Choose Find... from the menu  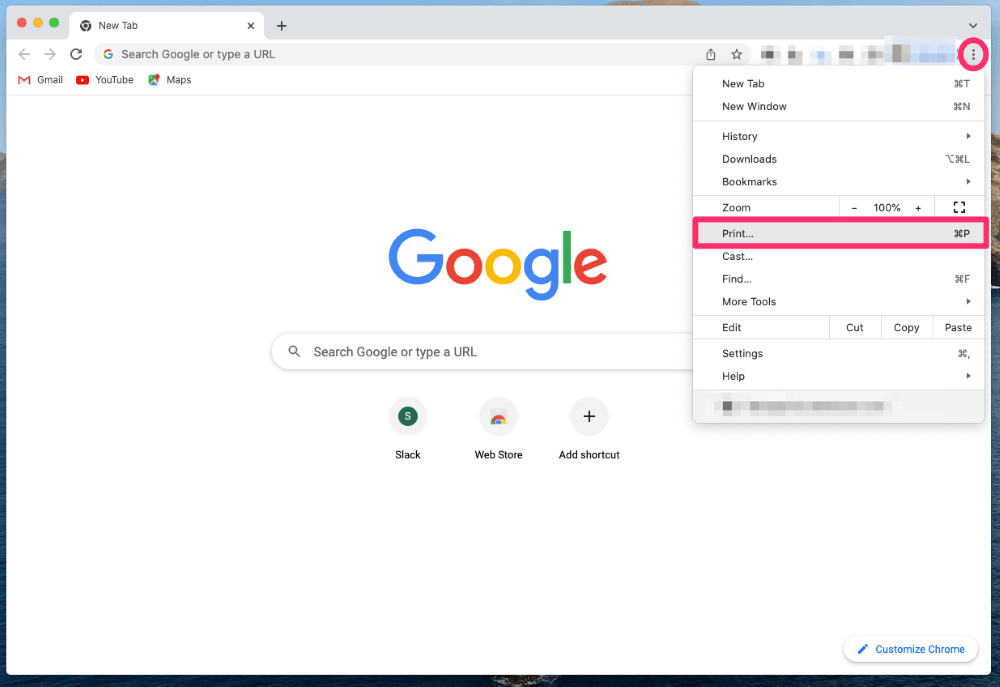click(838, 279)
